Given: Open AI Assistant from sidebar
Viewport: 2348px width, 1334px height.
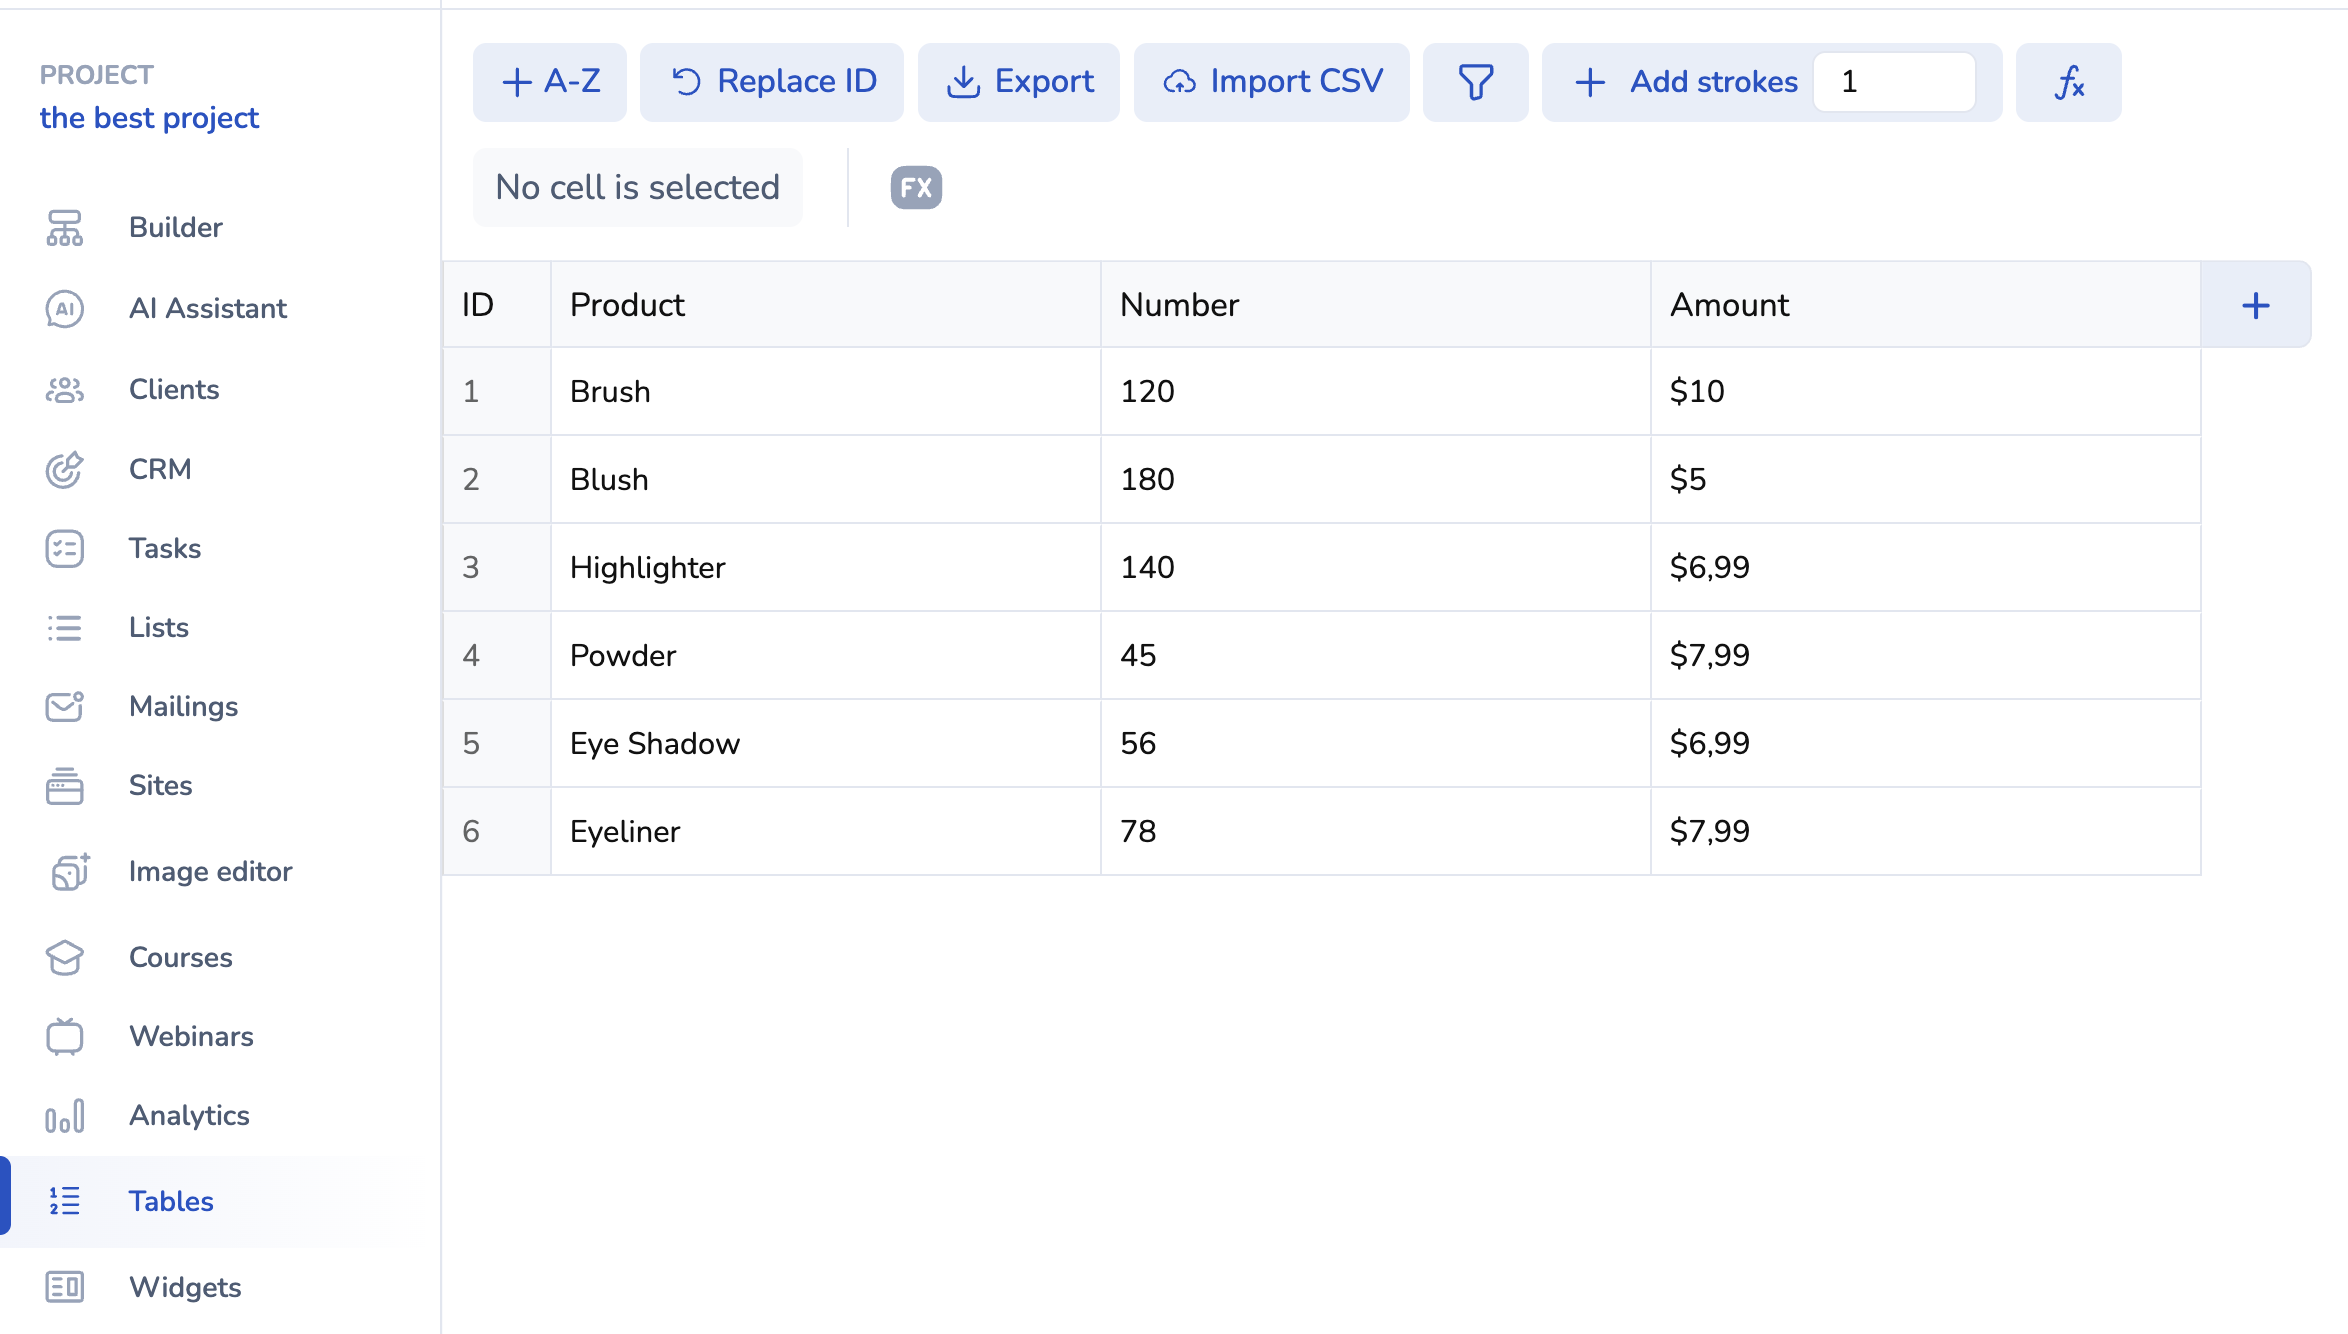Looking at the screenshot, I should tap(207, 308).
